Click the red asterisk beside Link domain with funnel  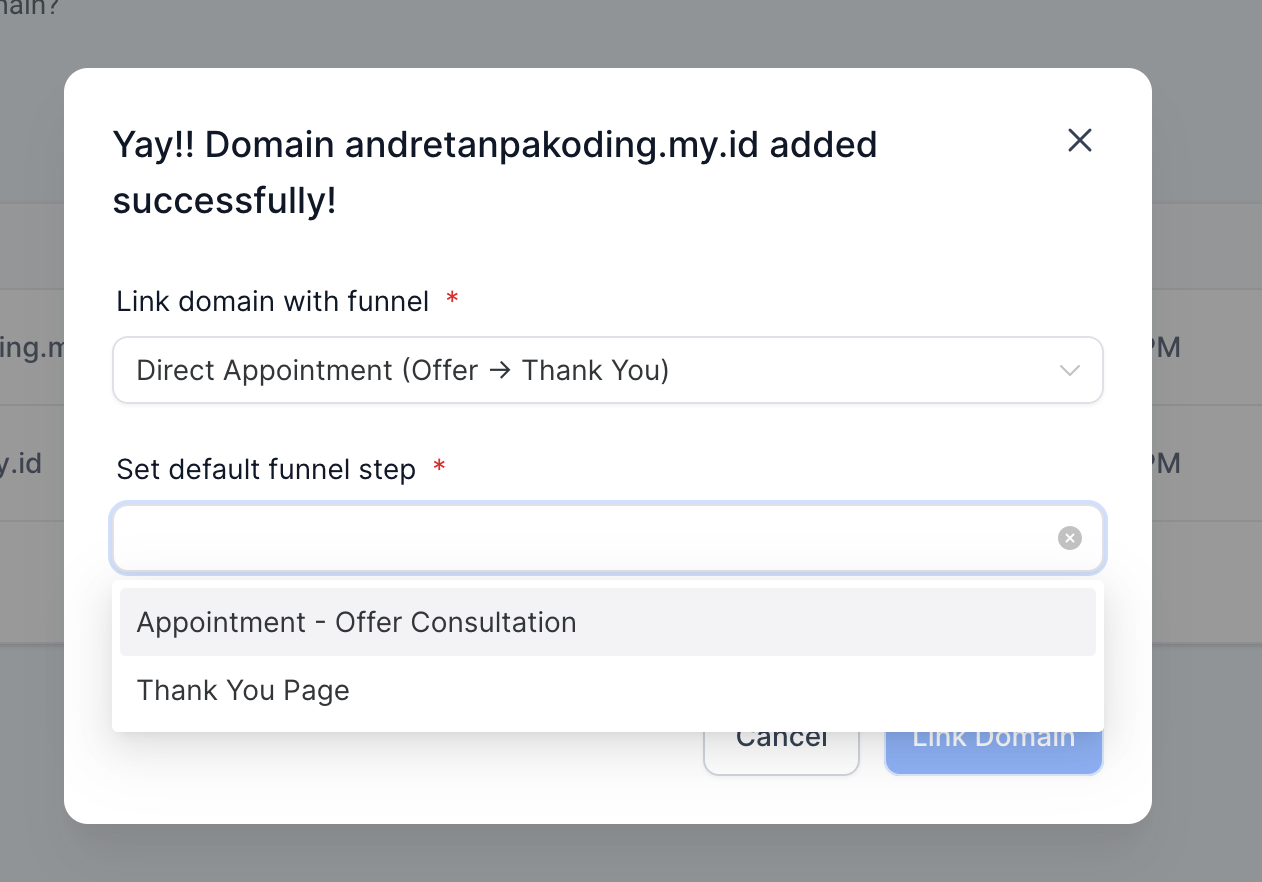[451, 298]
